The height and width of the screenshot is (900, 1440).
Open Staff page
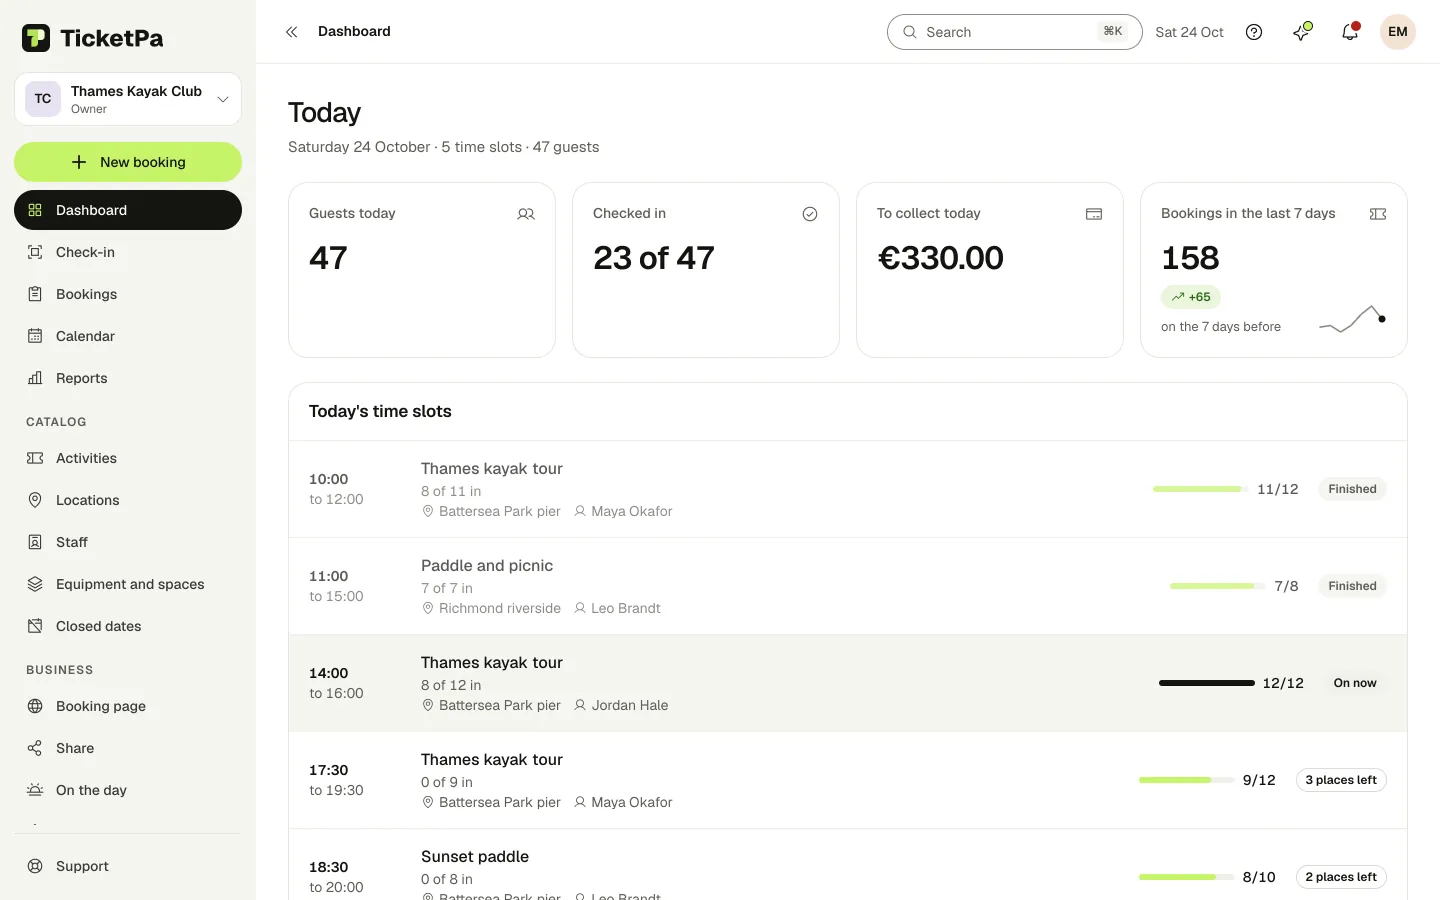tap(128, 542)
